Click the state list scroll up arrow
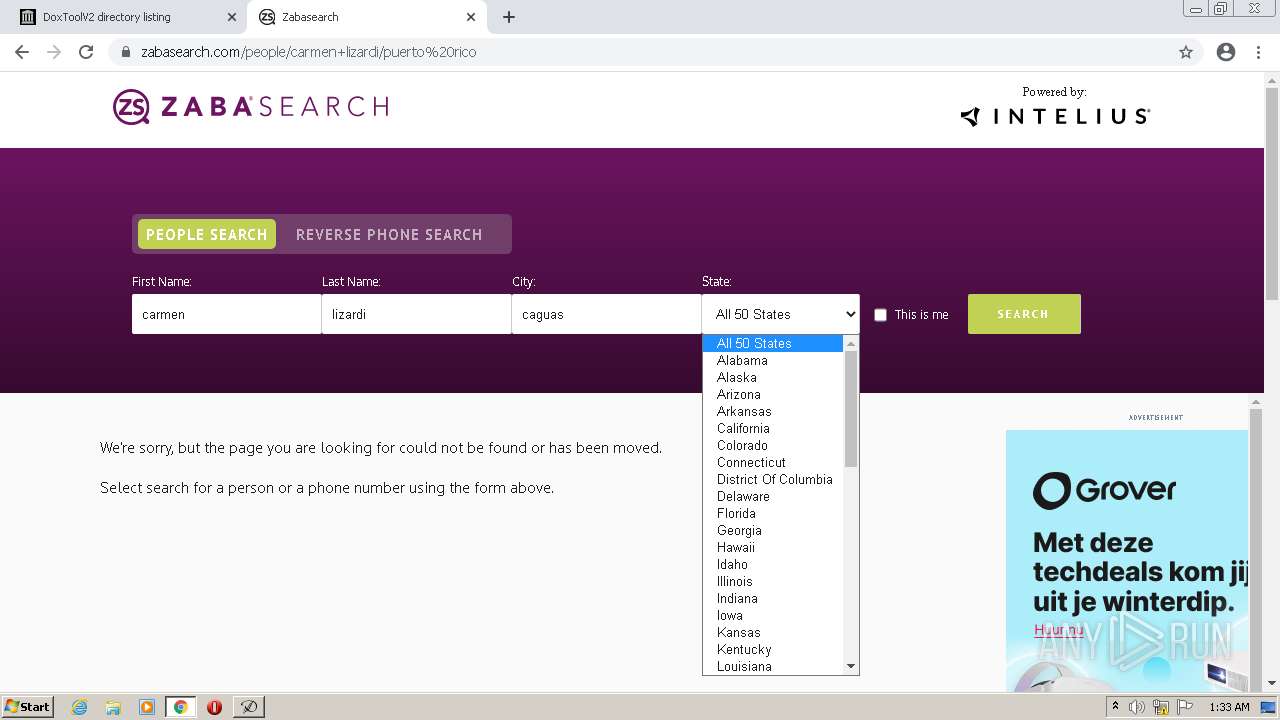 coord(851,343)
